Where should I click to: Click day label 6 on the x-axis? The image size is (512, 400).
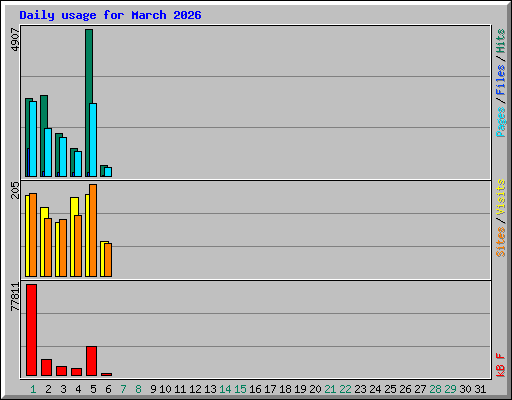[108, 389]
